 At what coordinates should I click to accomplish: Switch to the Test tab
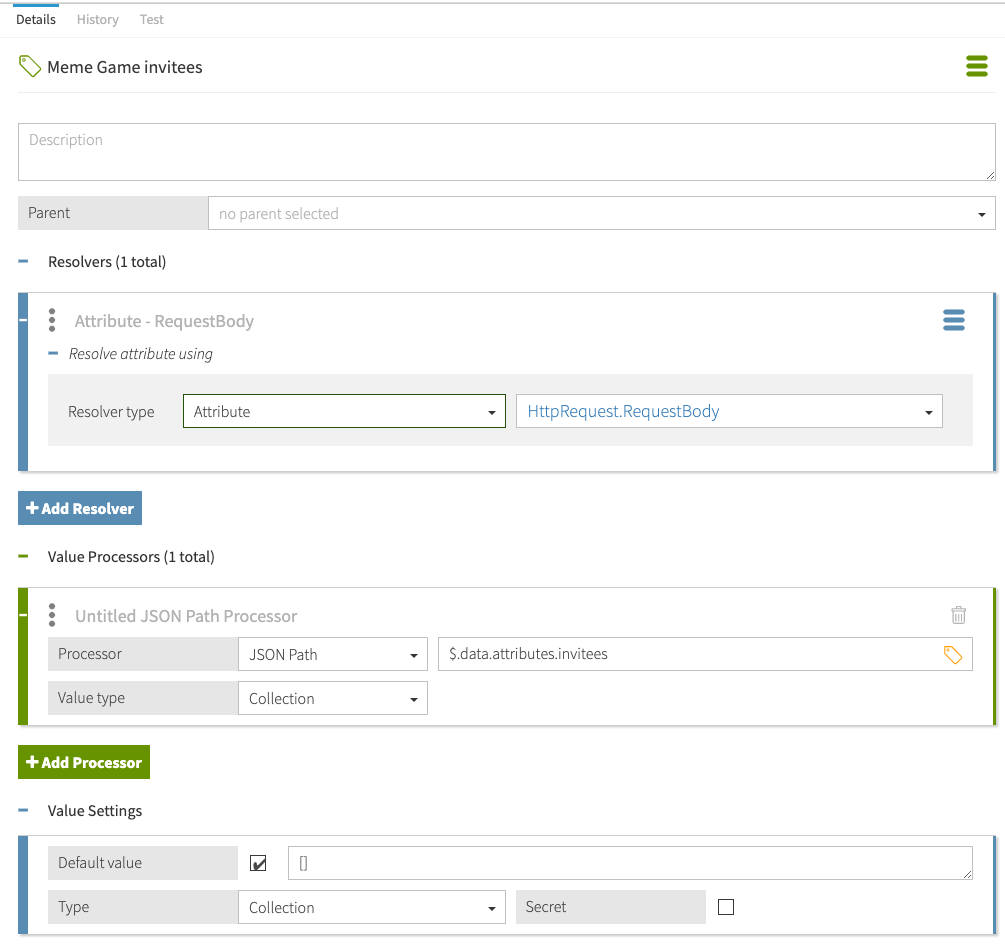(151, 19)
